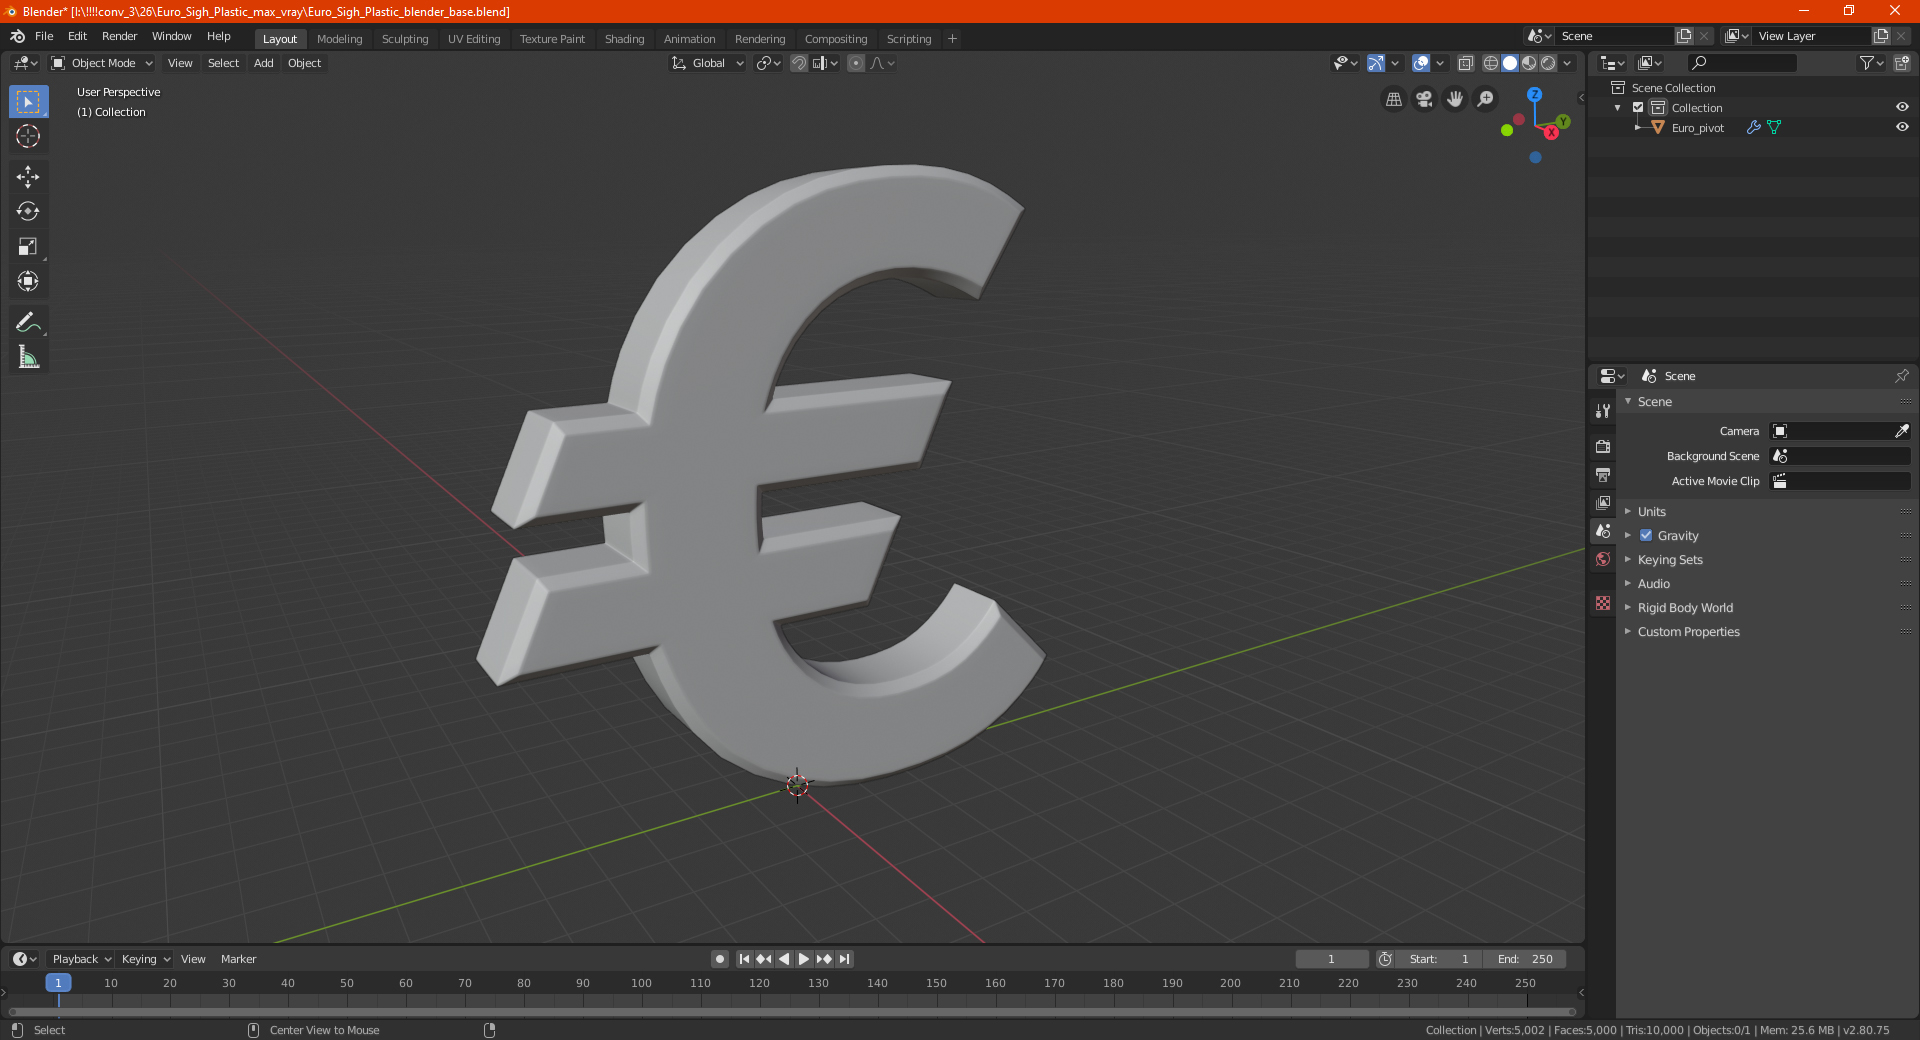Open Texture properties tab
Viewport: 1920px width, 1040px height.
[x=1603, y=603]
